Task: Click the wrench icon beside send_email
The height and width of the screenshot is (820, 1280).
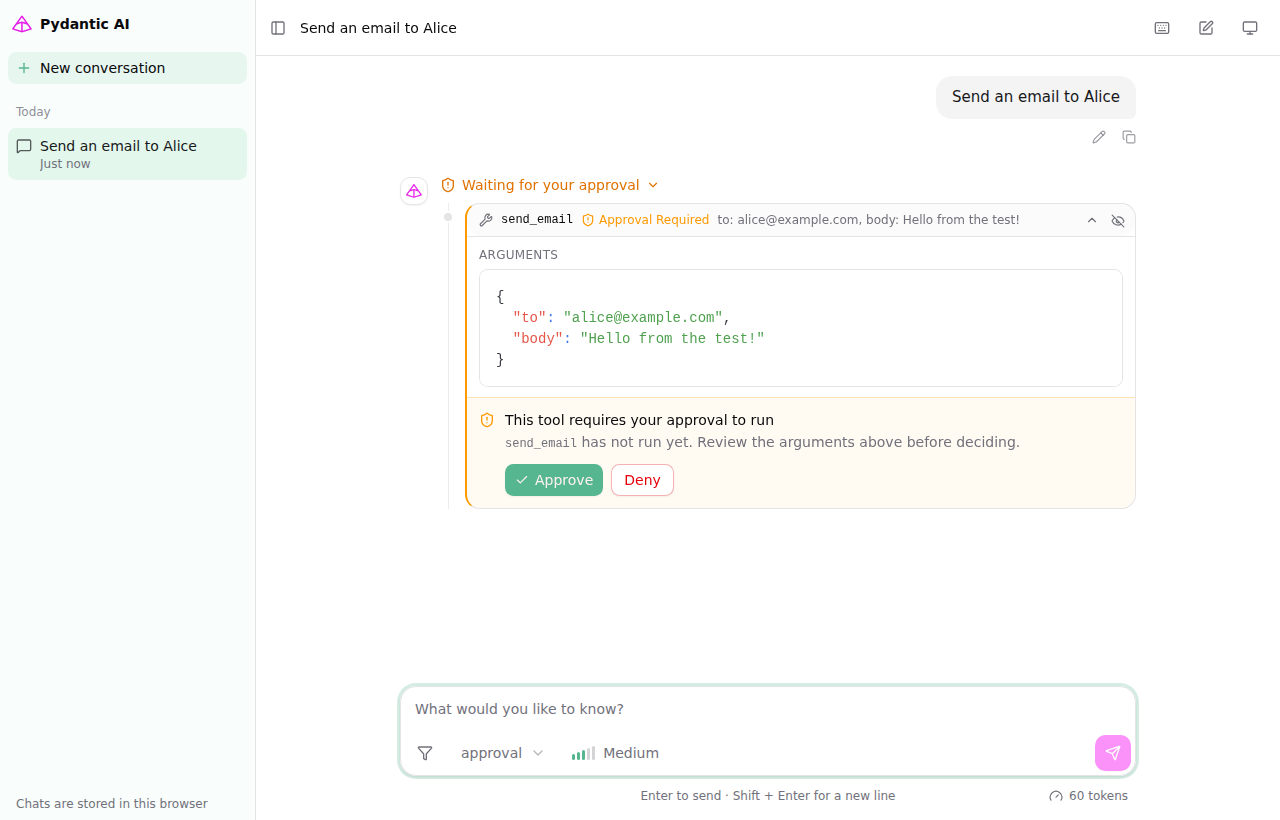Action: (486, 220)
